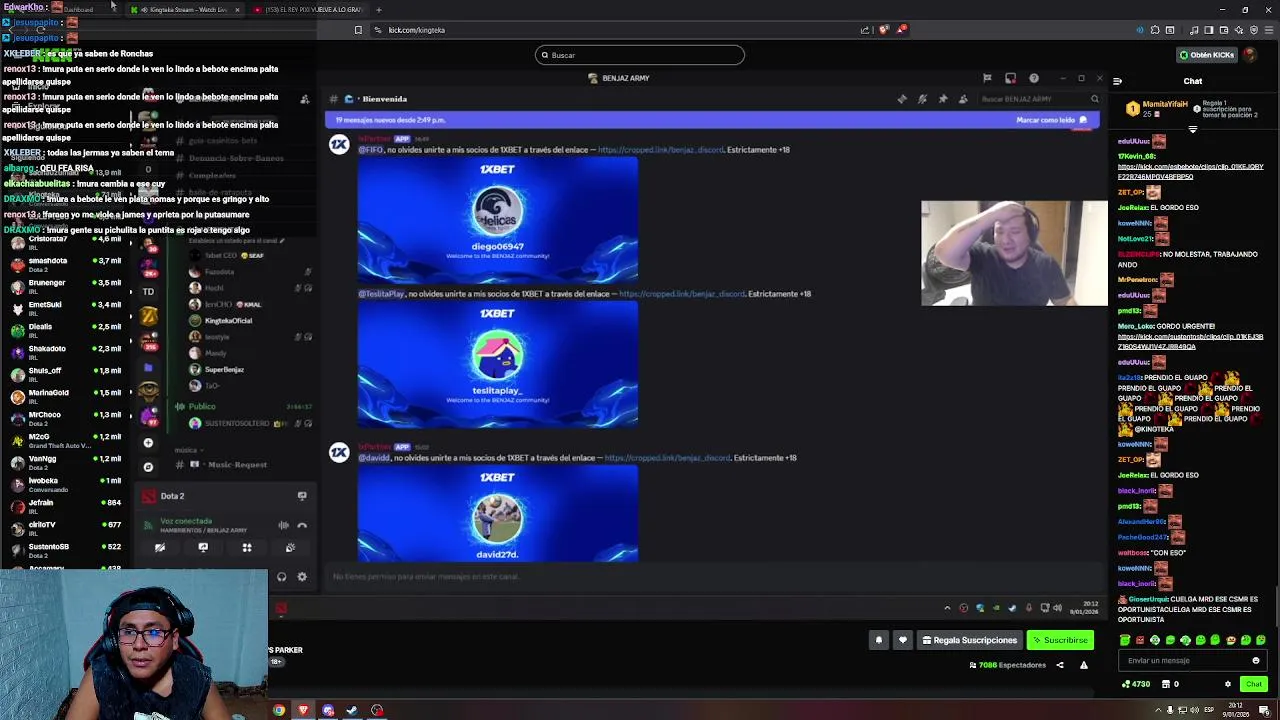Click the Brave shields icon in address bar

[x=884, y=30]
